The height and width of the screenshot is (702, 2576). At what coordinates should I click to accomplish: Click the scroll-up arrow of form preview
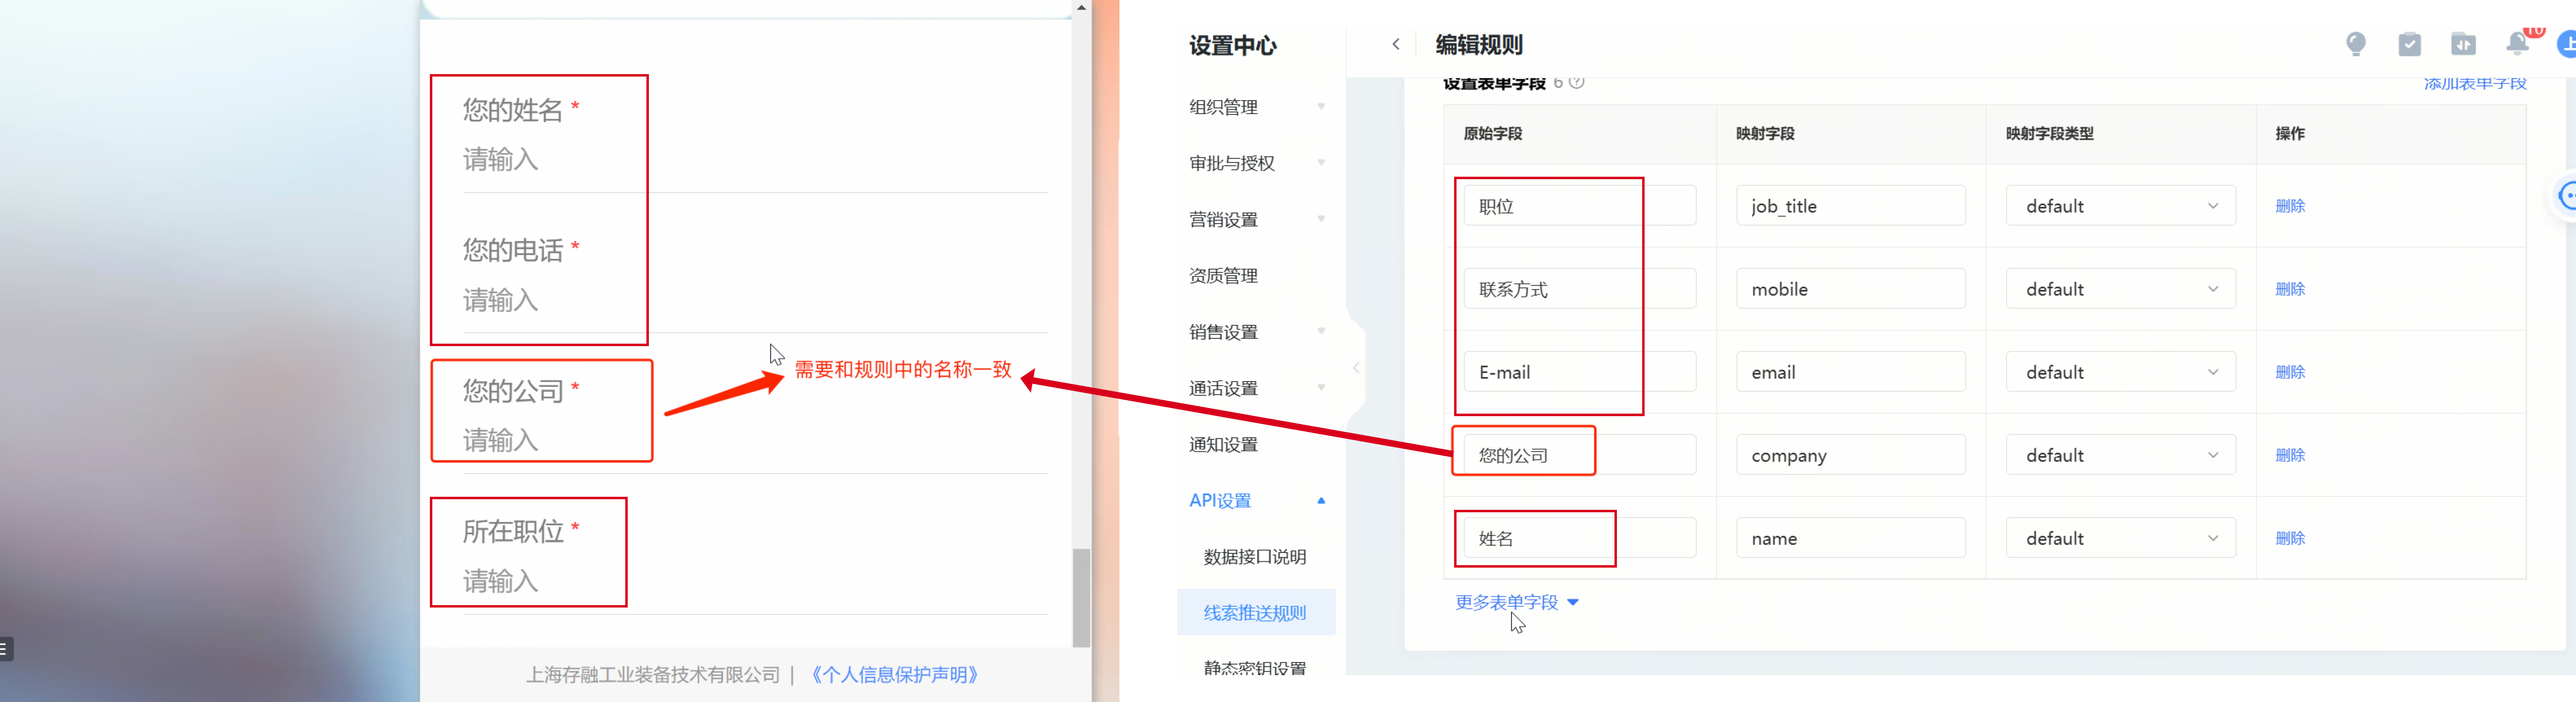(1081, 8)
